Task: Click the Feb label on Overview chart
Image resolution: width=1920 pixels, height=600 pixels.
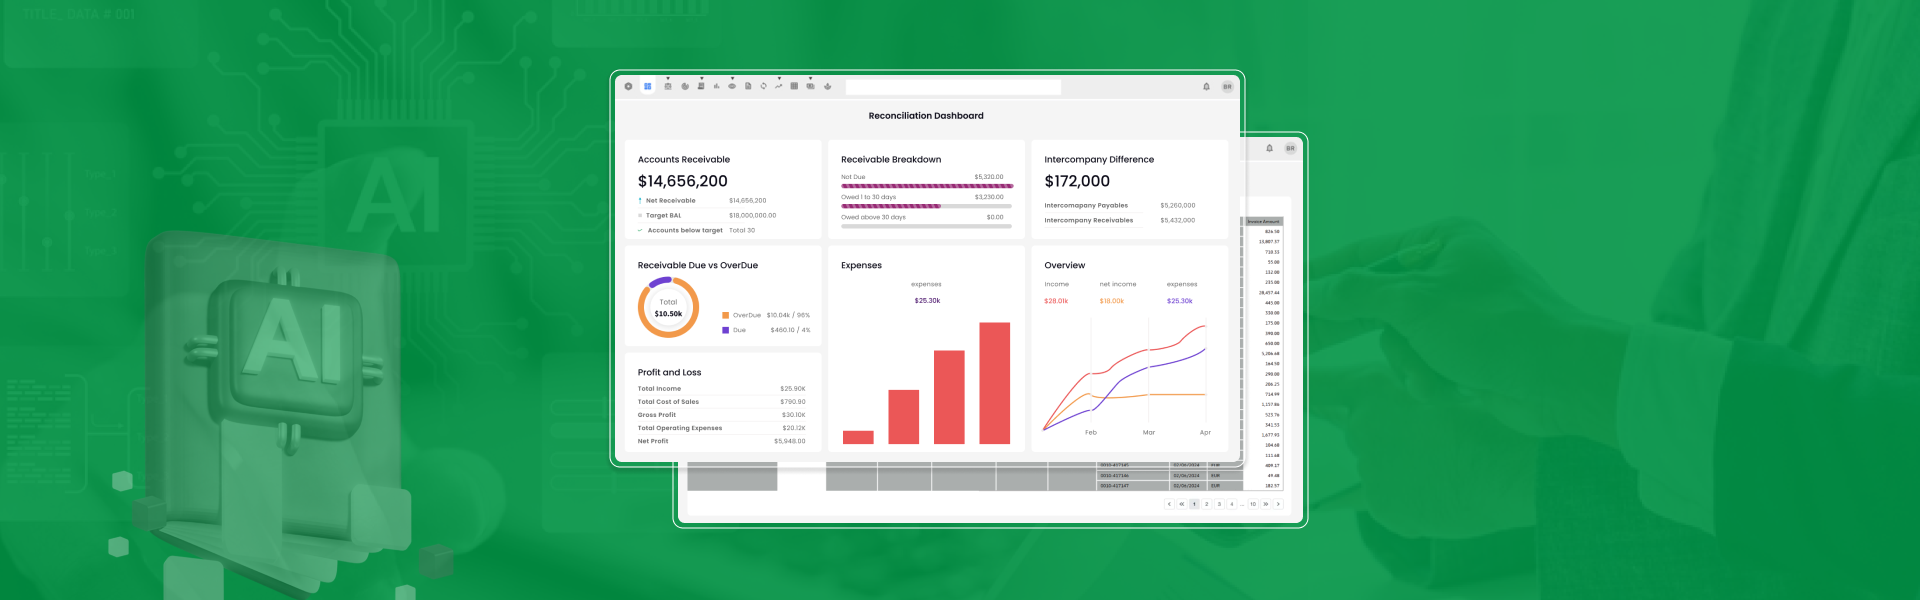Action: click(1091, 433)
